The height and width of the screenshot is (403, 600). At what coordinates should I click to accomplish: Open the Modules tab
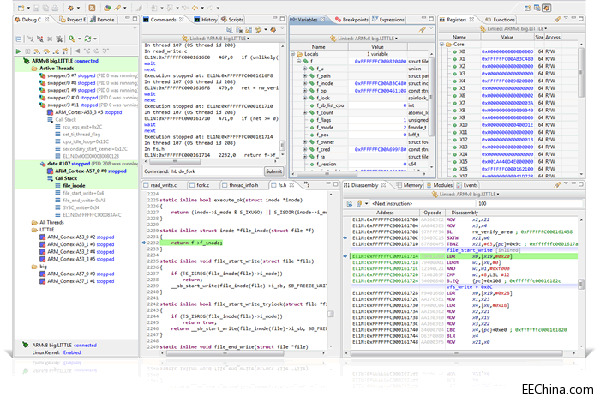pyautogui.click(x=440, y=185)
